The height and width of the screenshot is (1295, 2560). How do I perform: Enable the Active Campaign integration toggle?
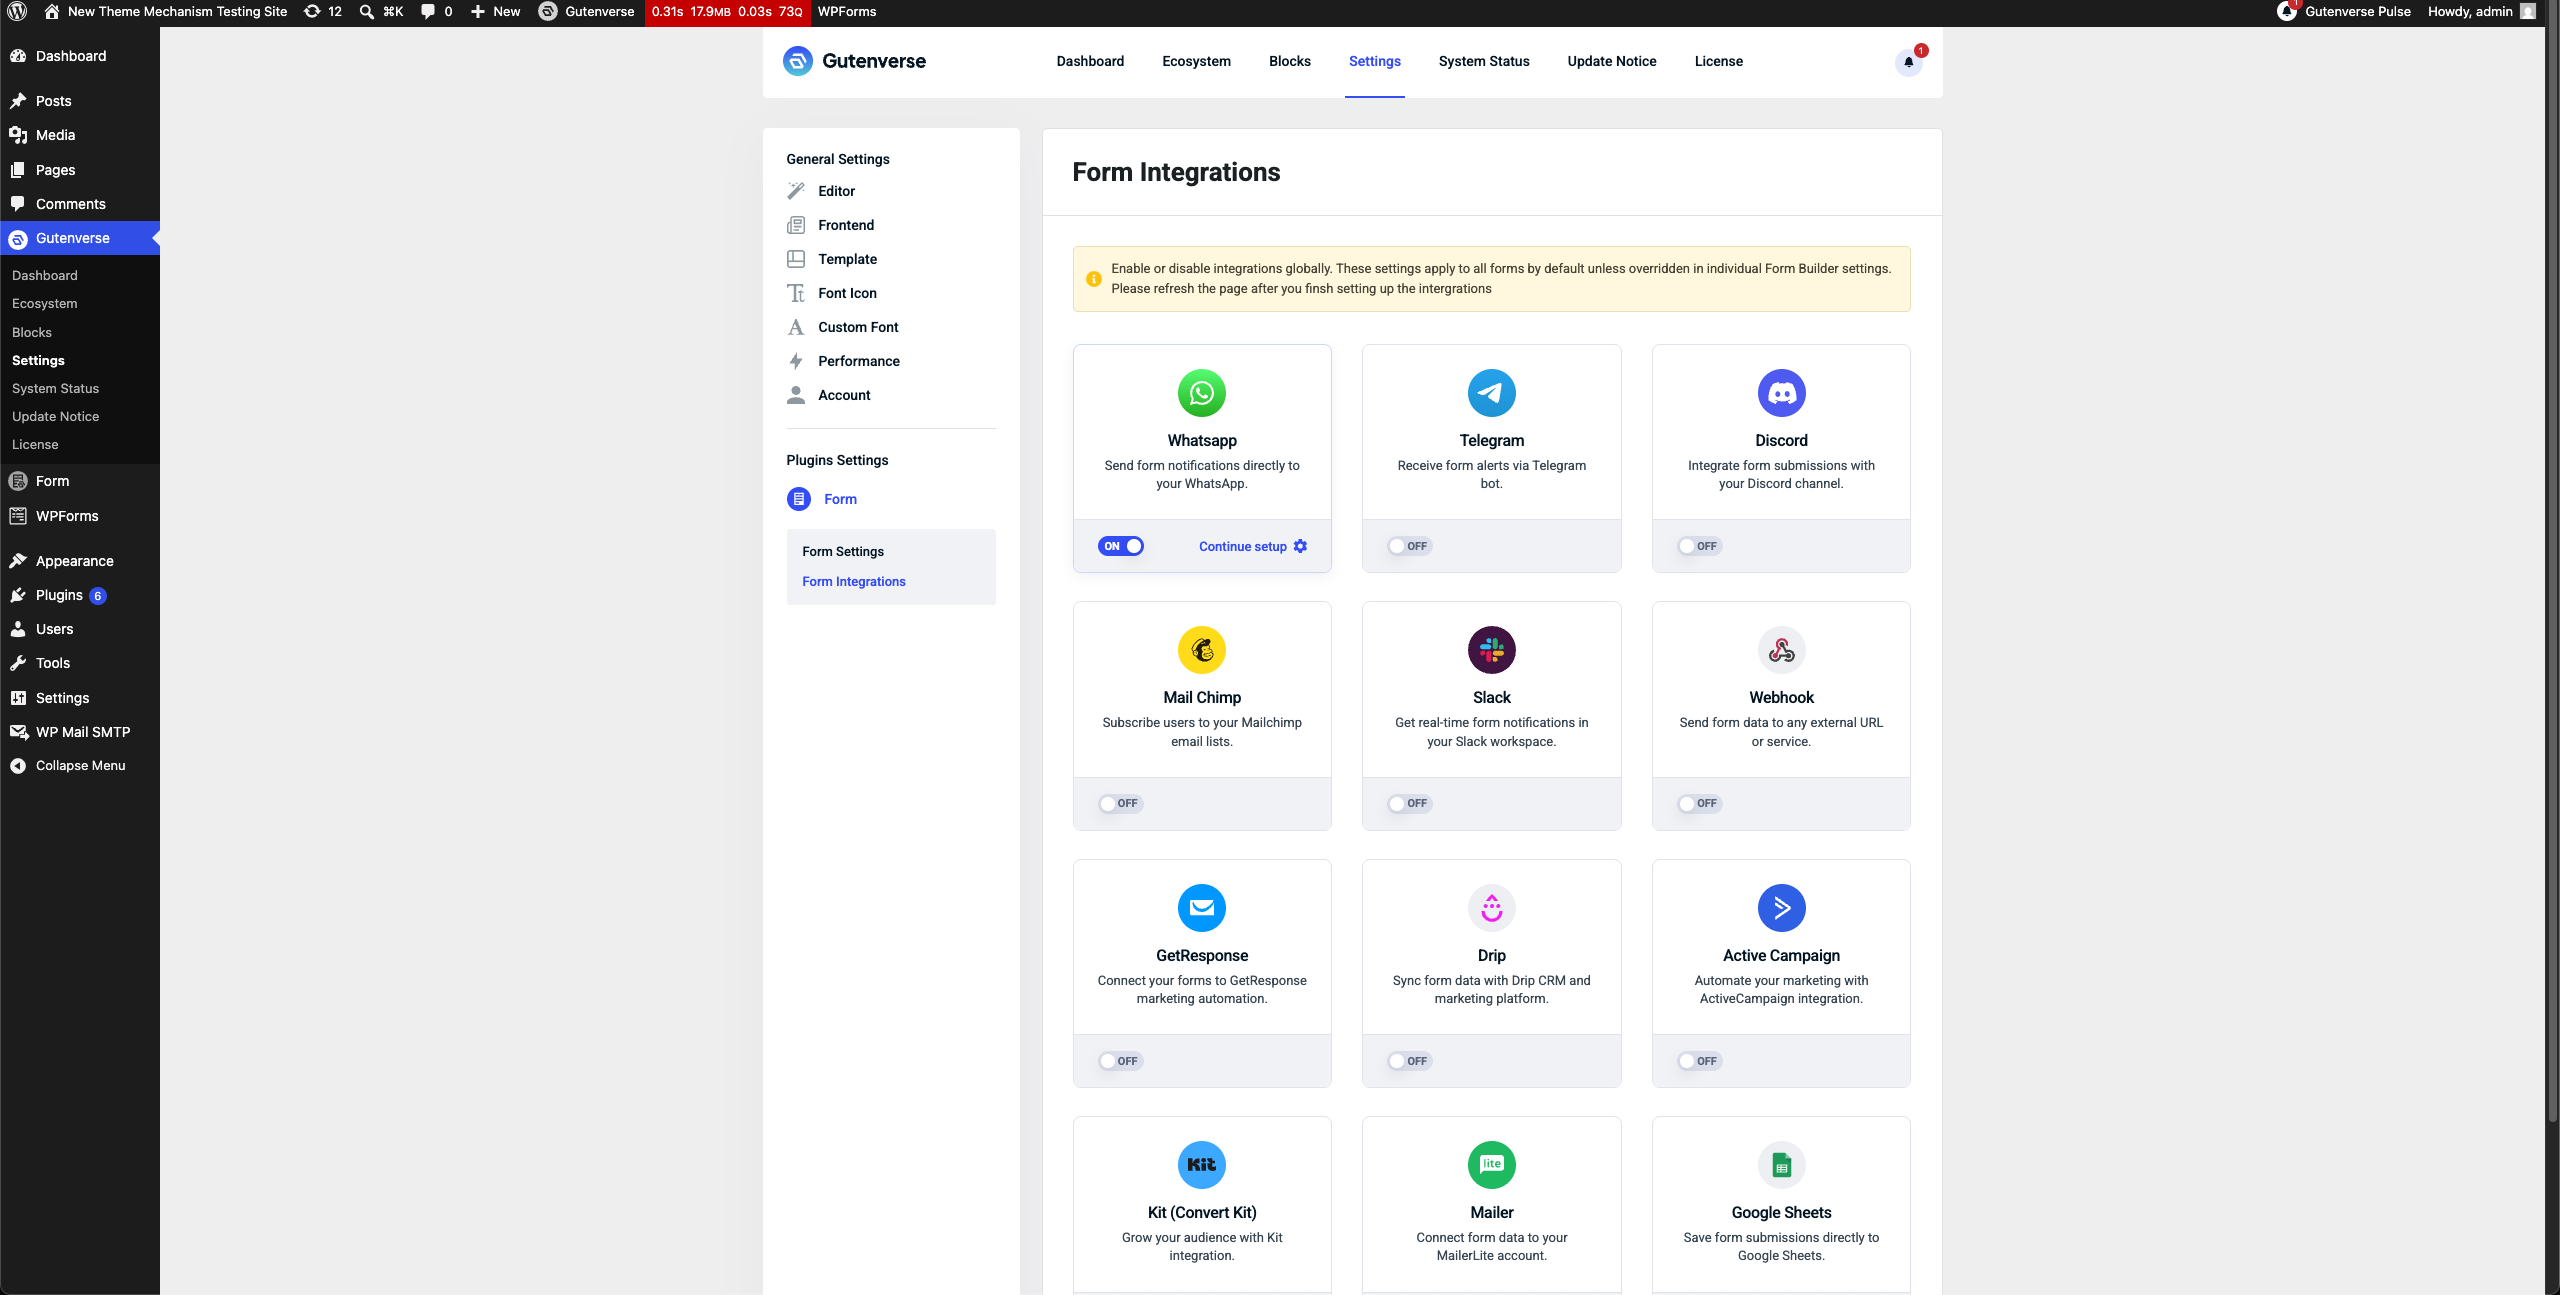[x=1699, y=1061]
